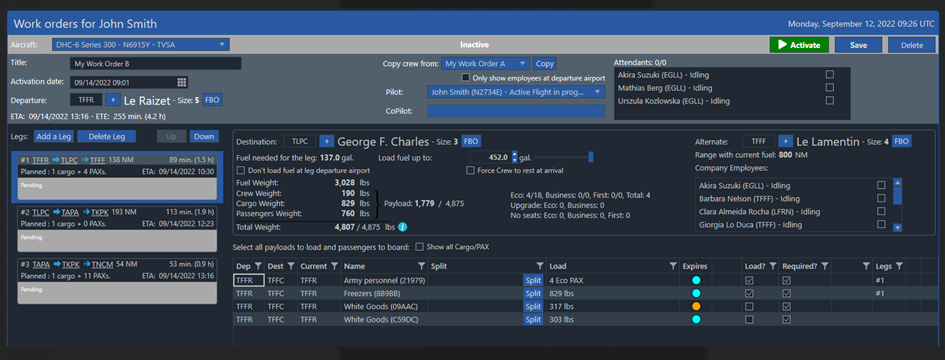Open the Pilot dropdown
This screenshot has height=360, width=945.
516,92
